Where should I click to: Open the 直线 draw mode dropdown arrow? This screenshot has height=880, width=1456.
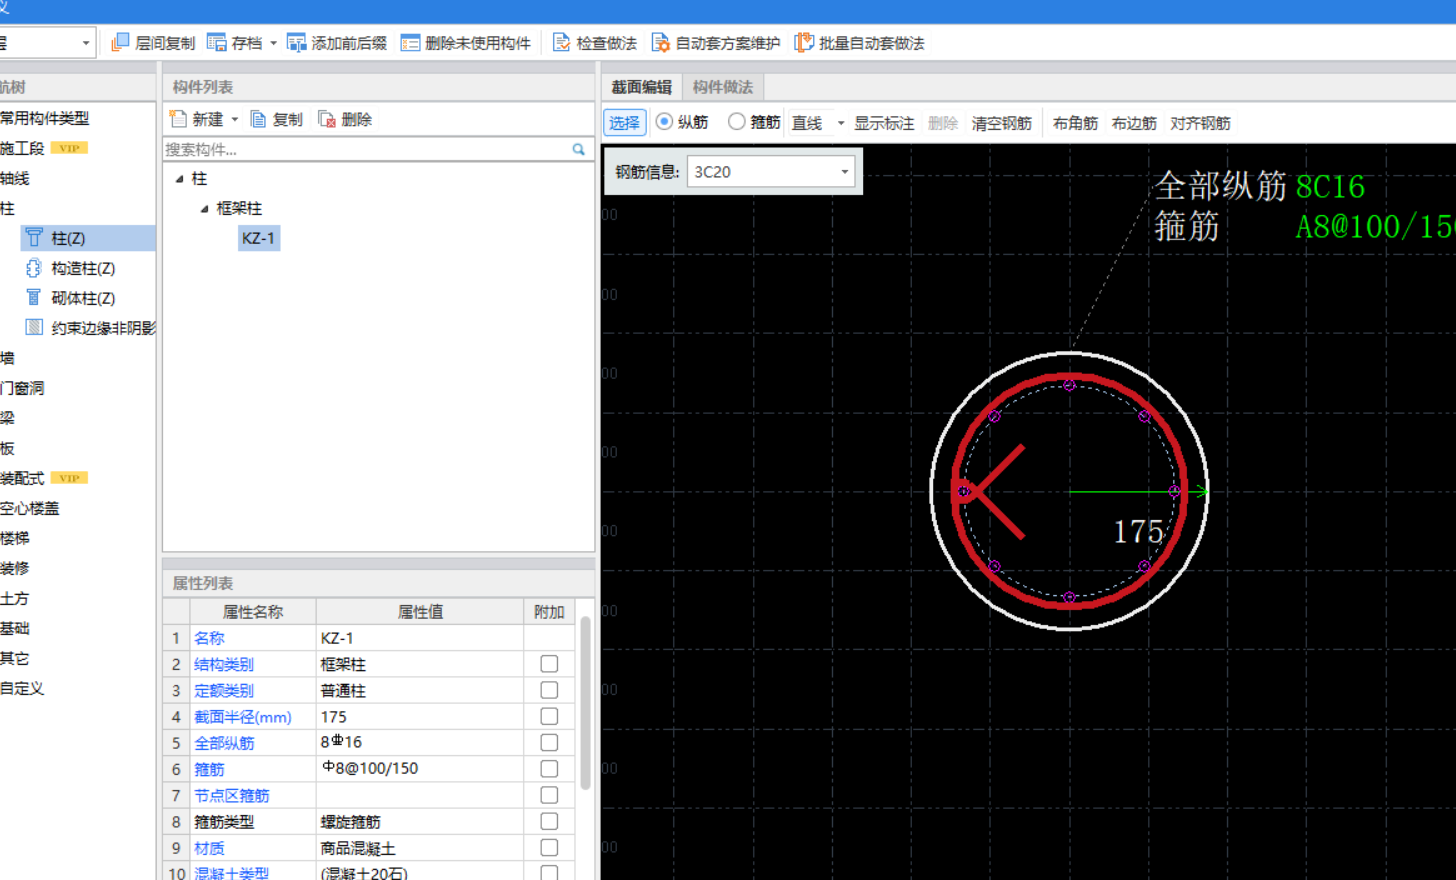click(841, 123)
